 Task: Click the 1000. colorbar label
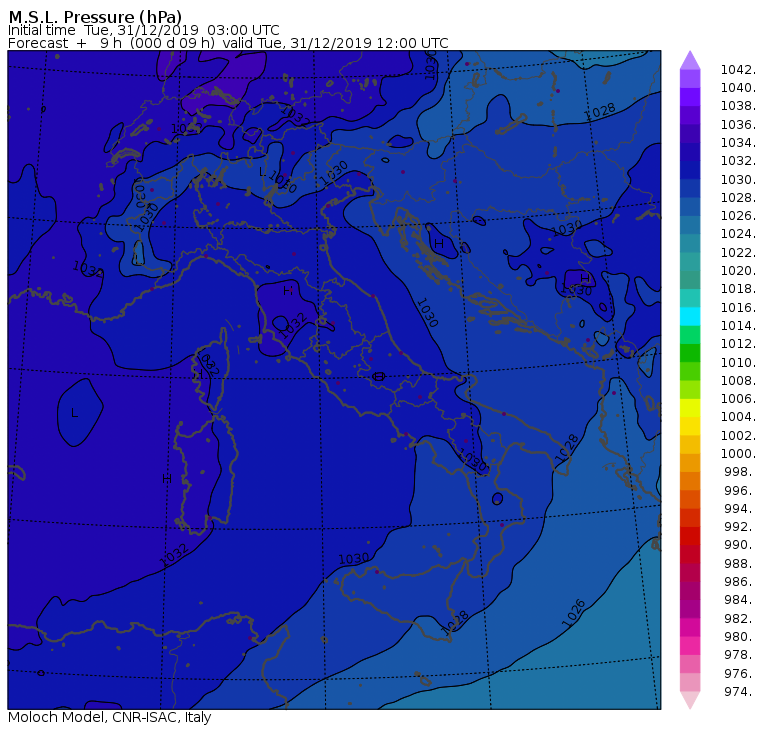tap(738, 453)
